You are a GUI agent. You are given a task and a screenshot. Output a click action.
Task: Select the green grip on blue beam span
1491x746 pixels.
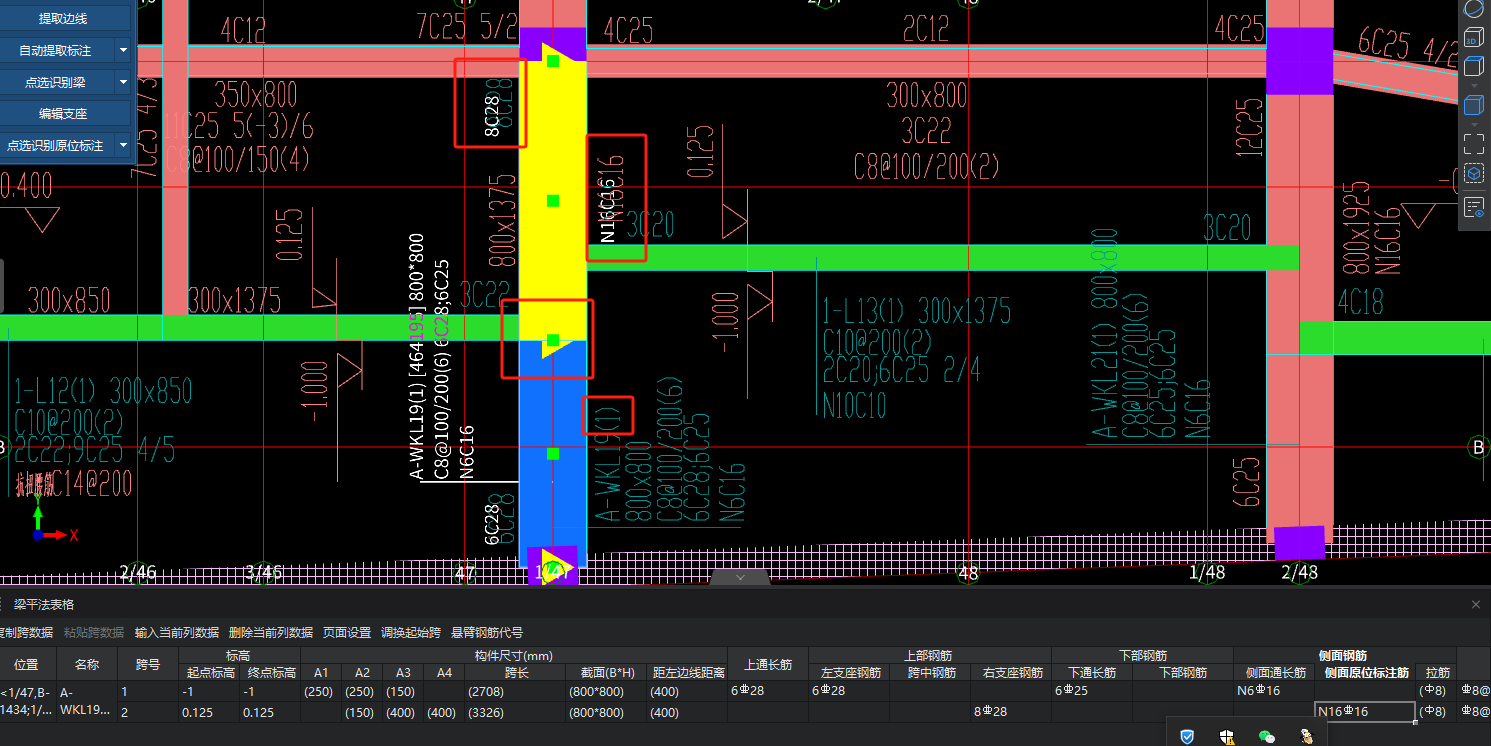pyautogui.click(x=553, y=454)
